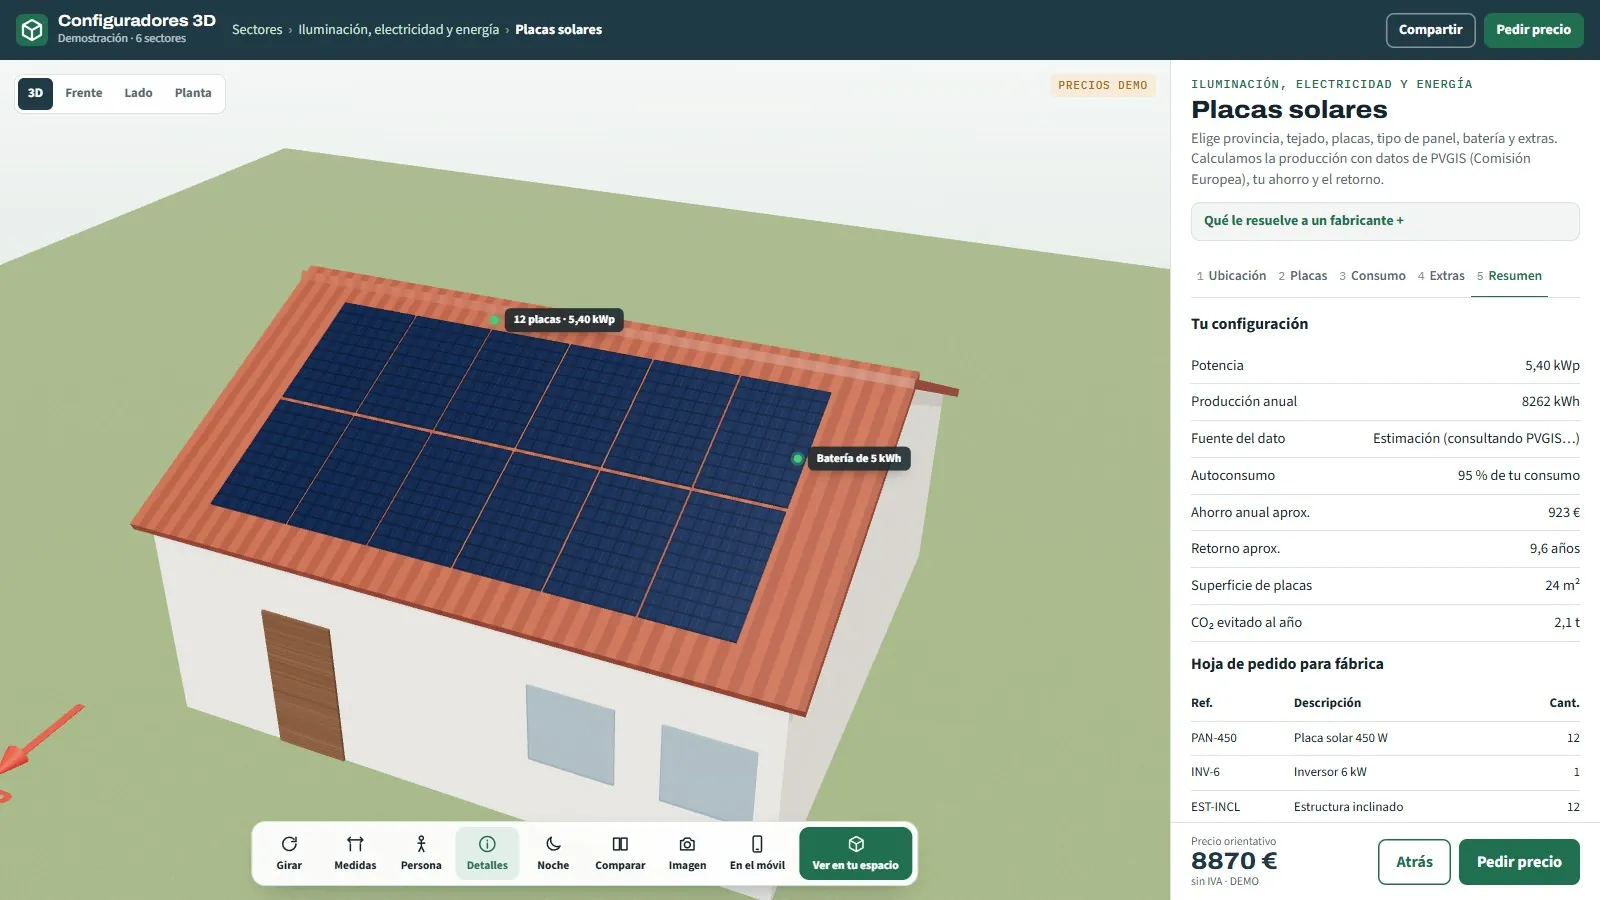The width and height of the screenshot is (1600, 900).
Task: Click Pedir precio button next to Atrás
Action: pos(1519,862)
